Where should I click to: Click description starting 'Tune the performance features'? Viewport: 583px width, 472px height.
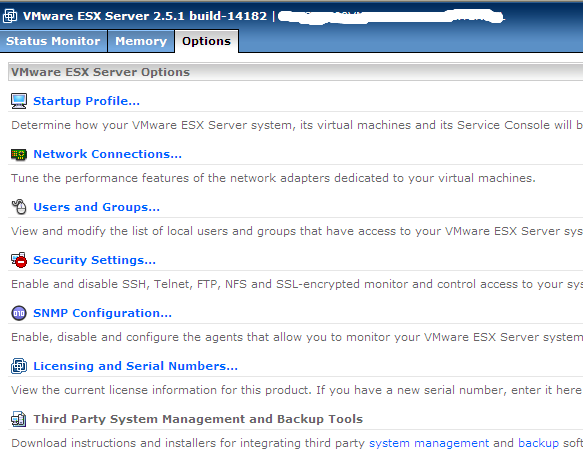273,178
